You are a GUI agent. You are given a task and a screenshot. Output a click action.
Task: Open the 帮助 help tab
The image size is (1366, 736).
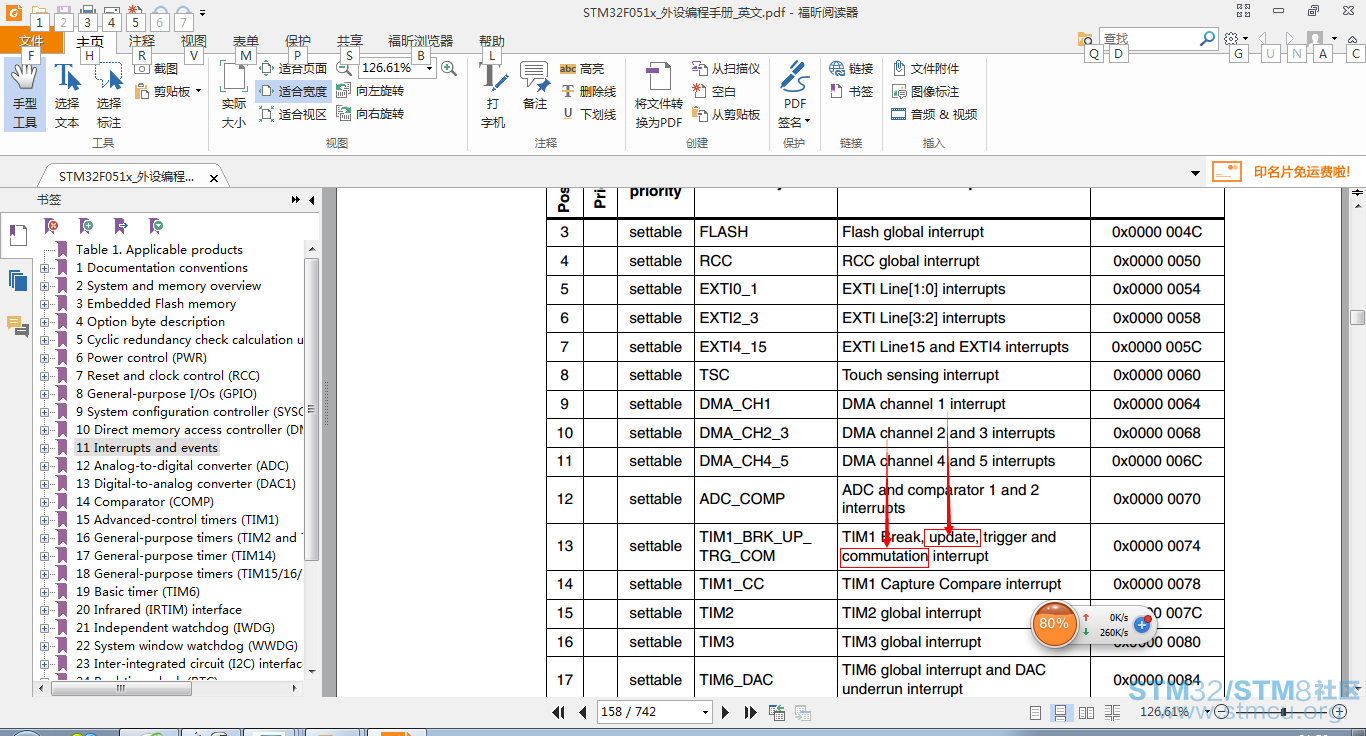click(x=492, y=41)
